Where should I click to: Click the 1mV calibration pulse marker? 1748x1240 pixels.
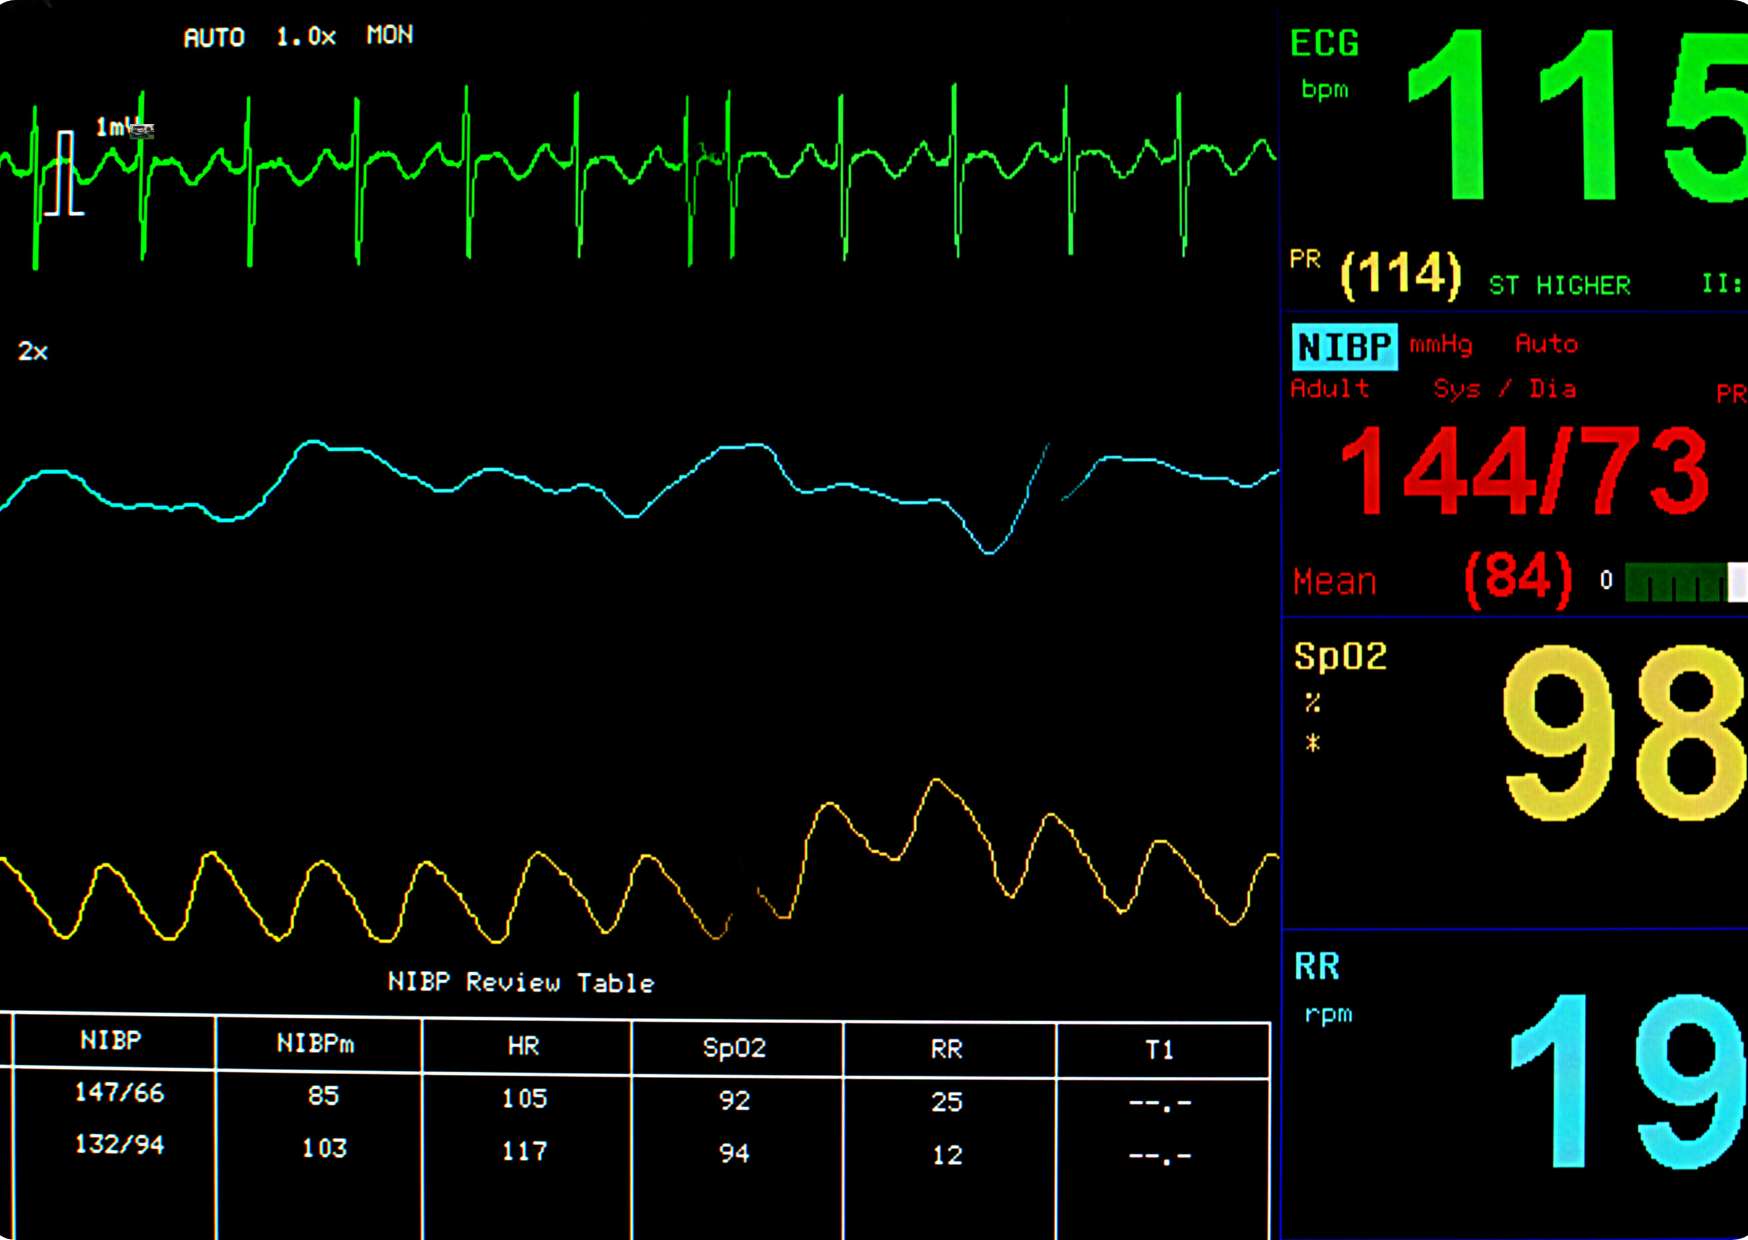(64, 173)
